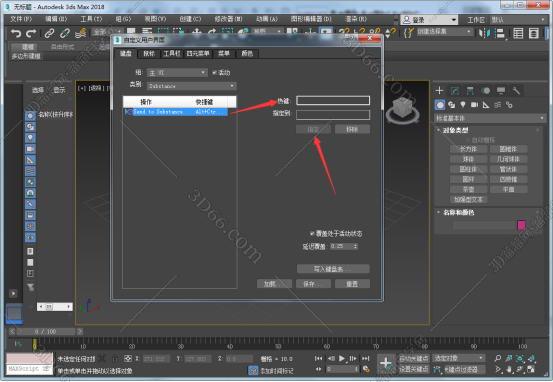This screenshot has width=553, height=382.
Task: Select the Lights category icon
Action: point(463,105)
